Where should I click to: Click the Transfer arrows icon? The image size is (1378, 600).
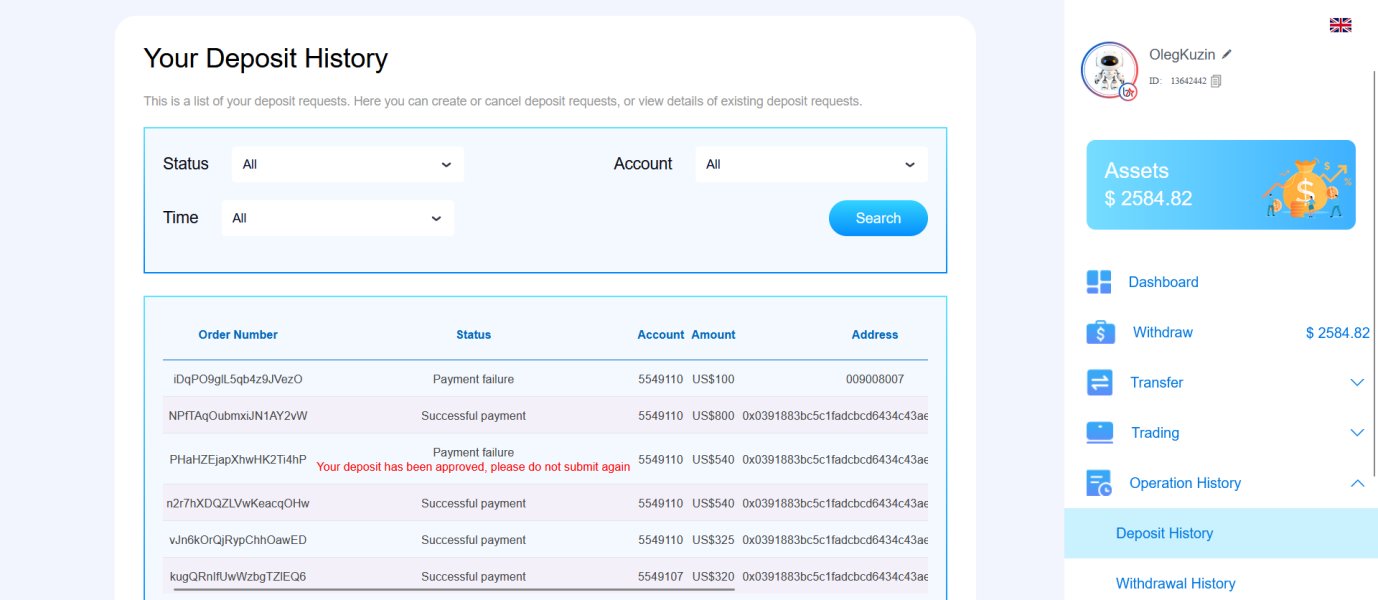pos(1099,382)
